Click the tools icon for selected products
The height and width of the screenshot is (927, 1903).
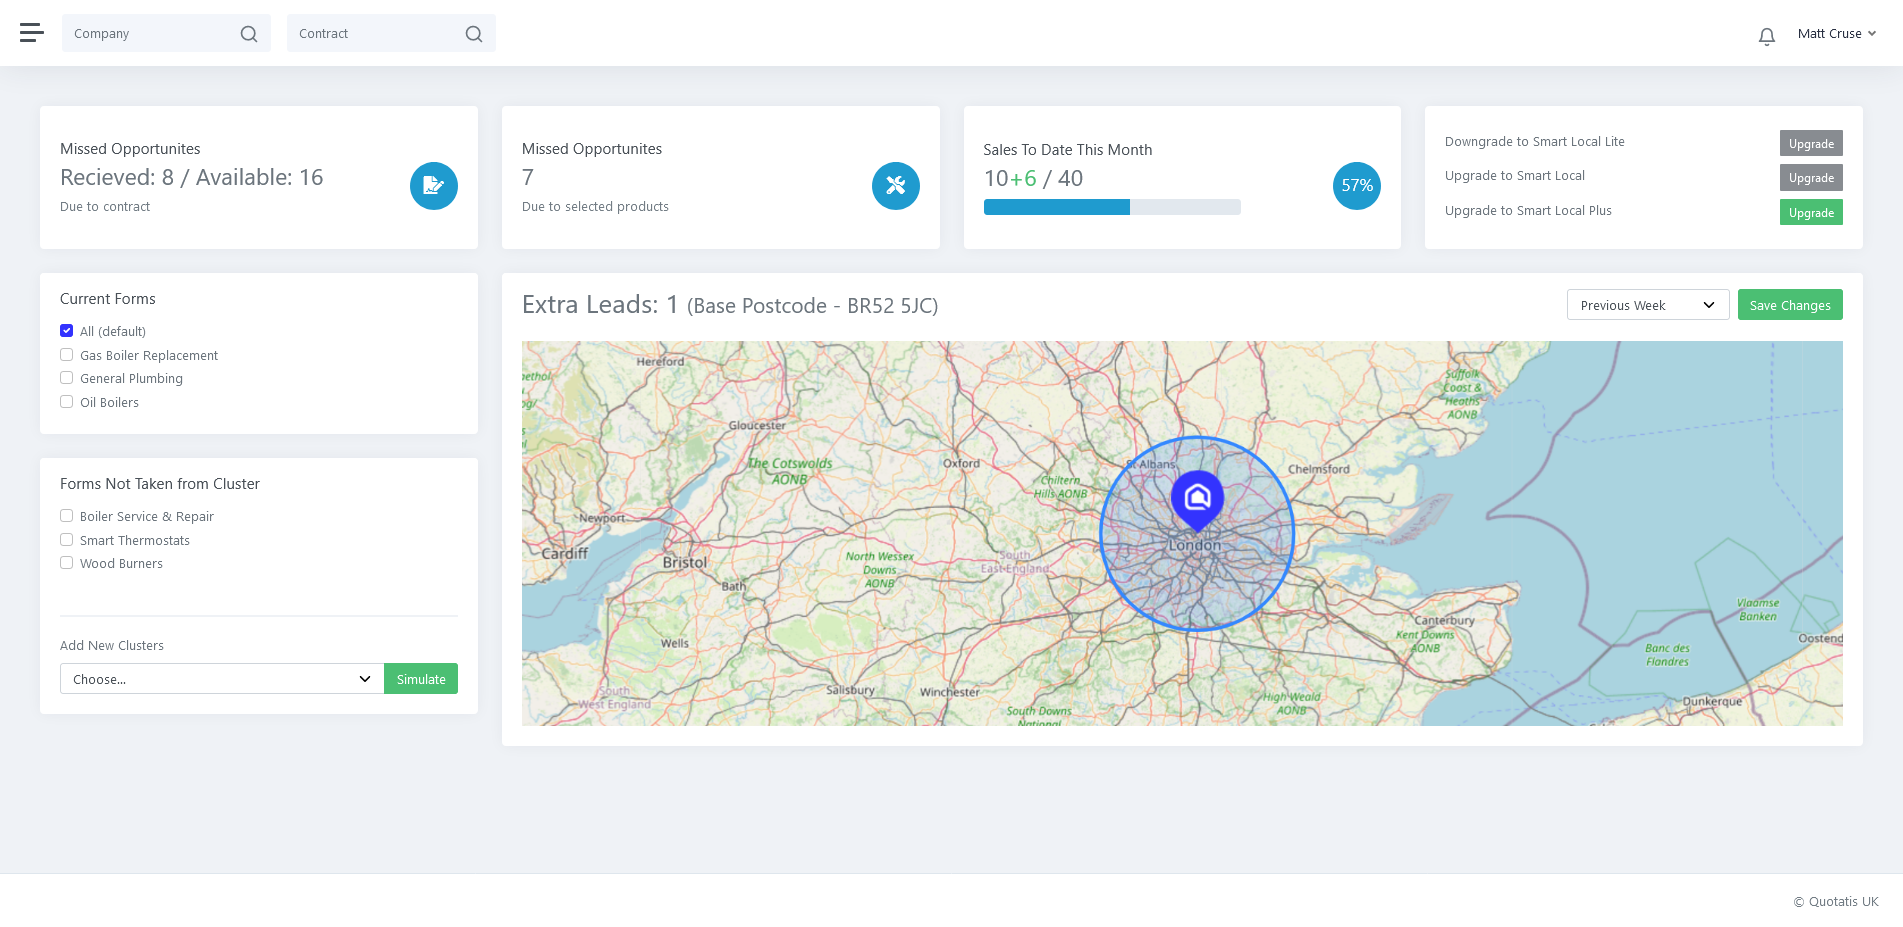[x=895, y=186]
